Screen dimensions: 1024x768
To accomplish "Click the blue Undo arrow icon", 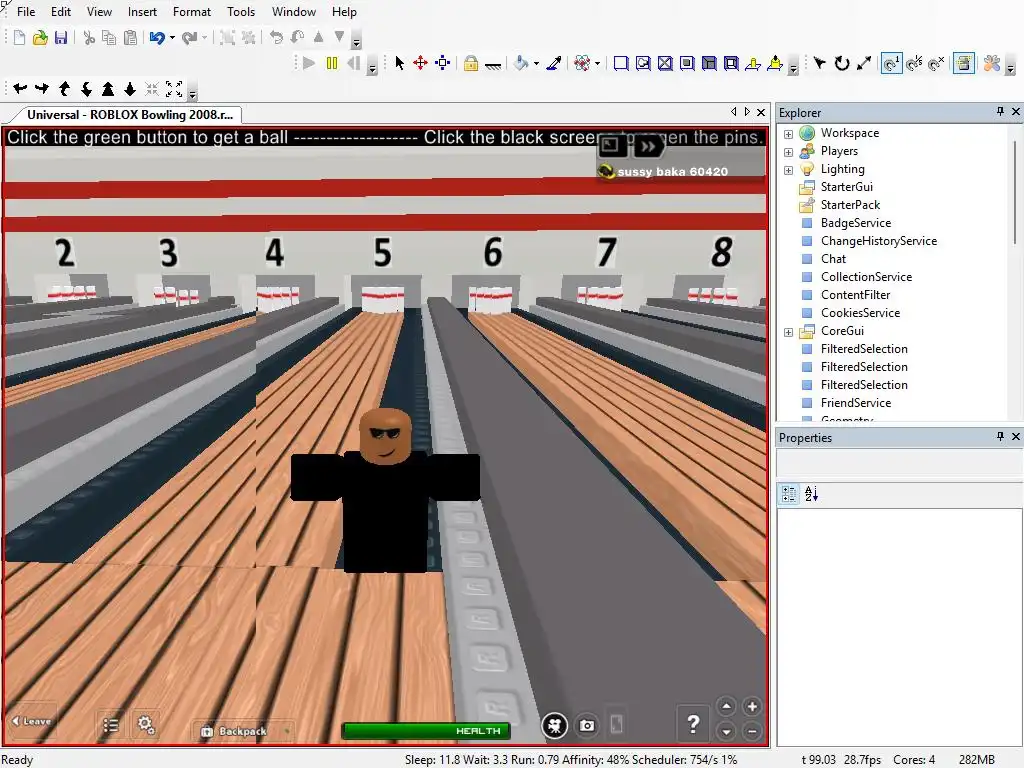I will [x=157, y=38].
